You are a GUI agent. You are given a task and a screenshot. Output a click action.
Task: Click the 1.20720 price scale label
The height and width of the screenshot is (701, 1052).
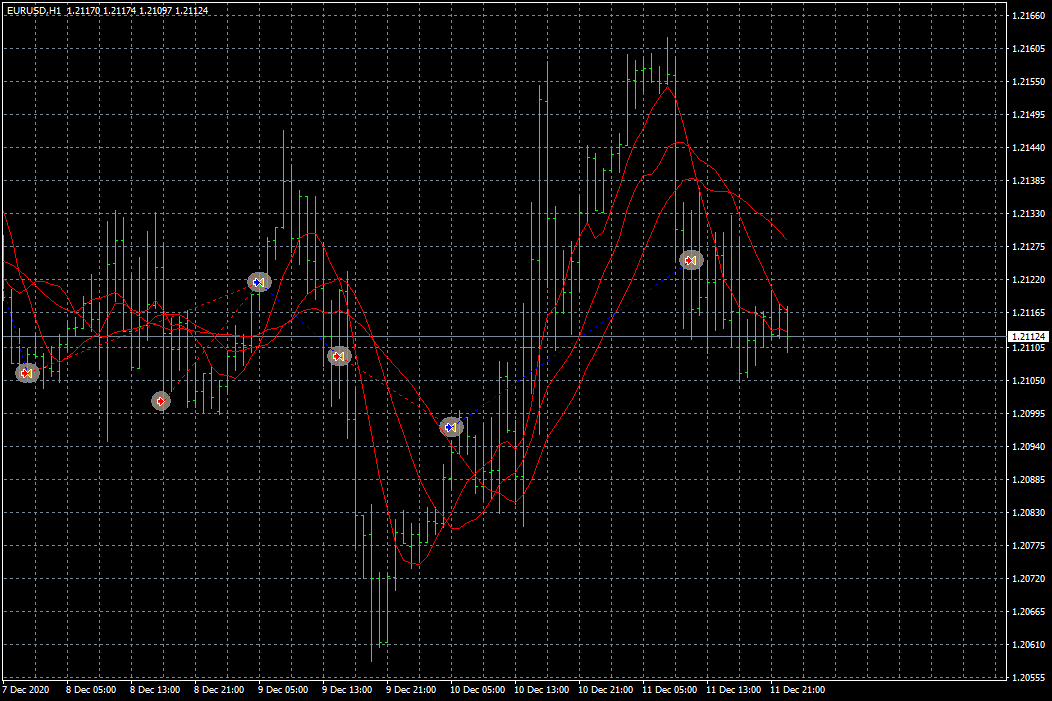[x=1029, y=578]
